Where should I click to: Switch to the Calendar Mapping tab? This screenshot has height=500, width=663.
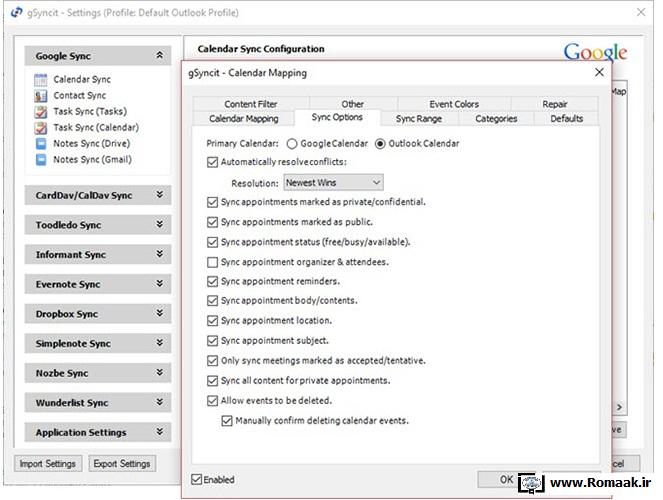244,119
